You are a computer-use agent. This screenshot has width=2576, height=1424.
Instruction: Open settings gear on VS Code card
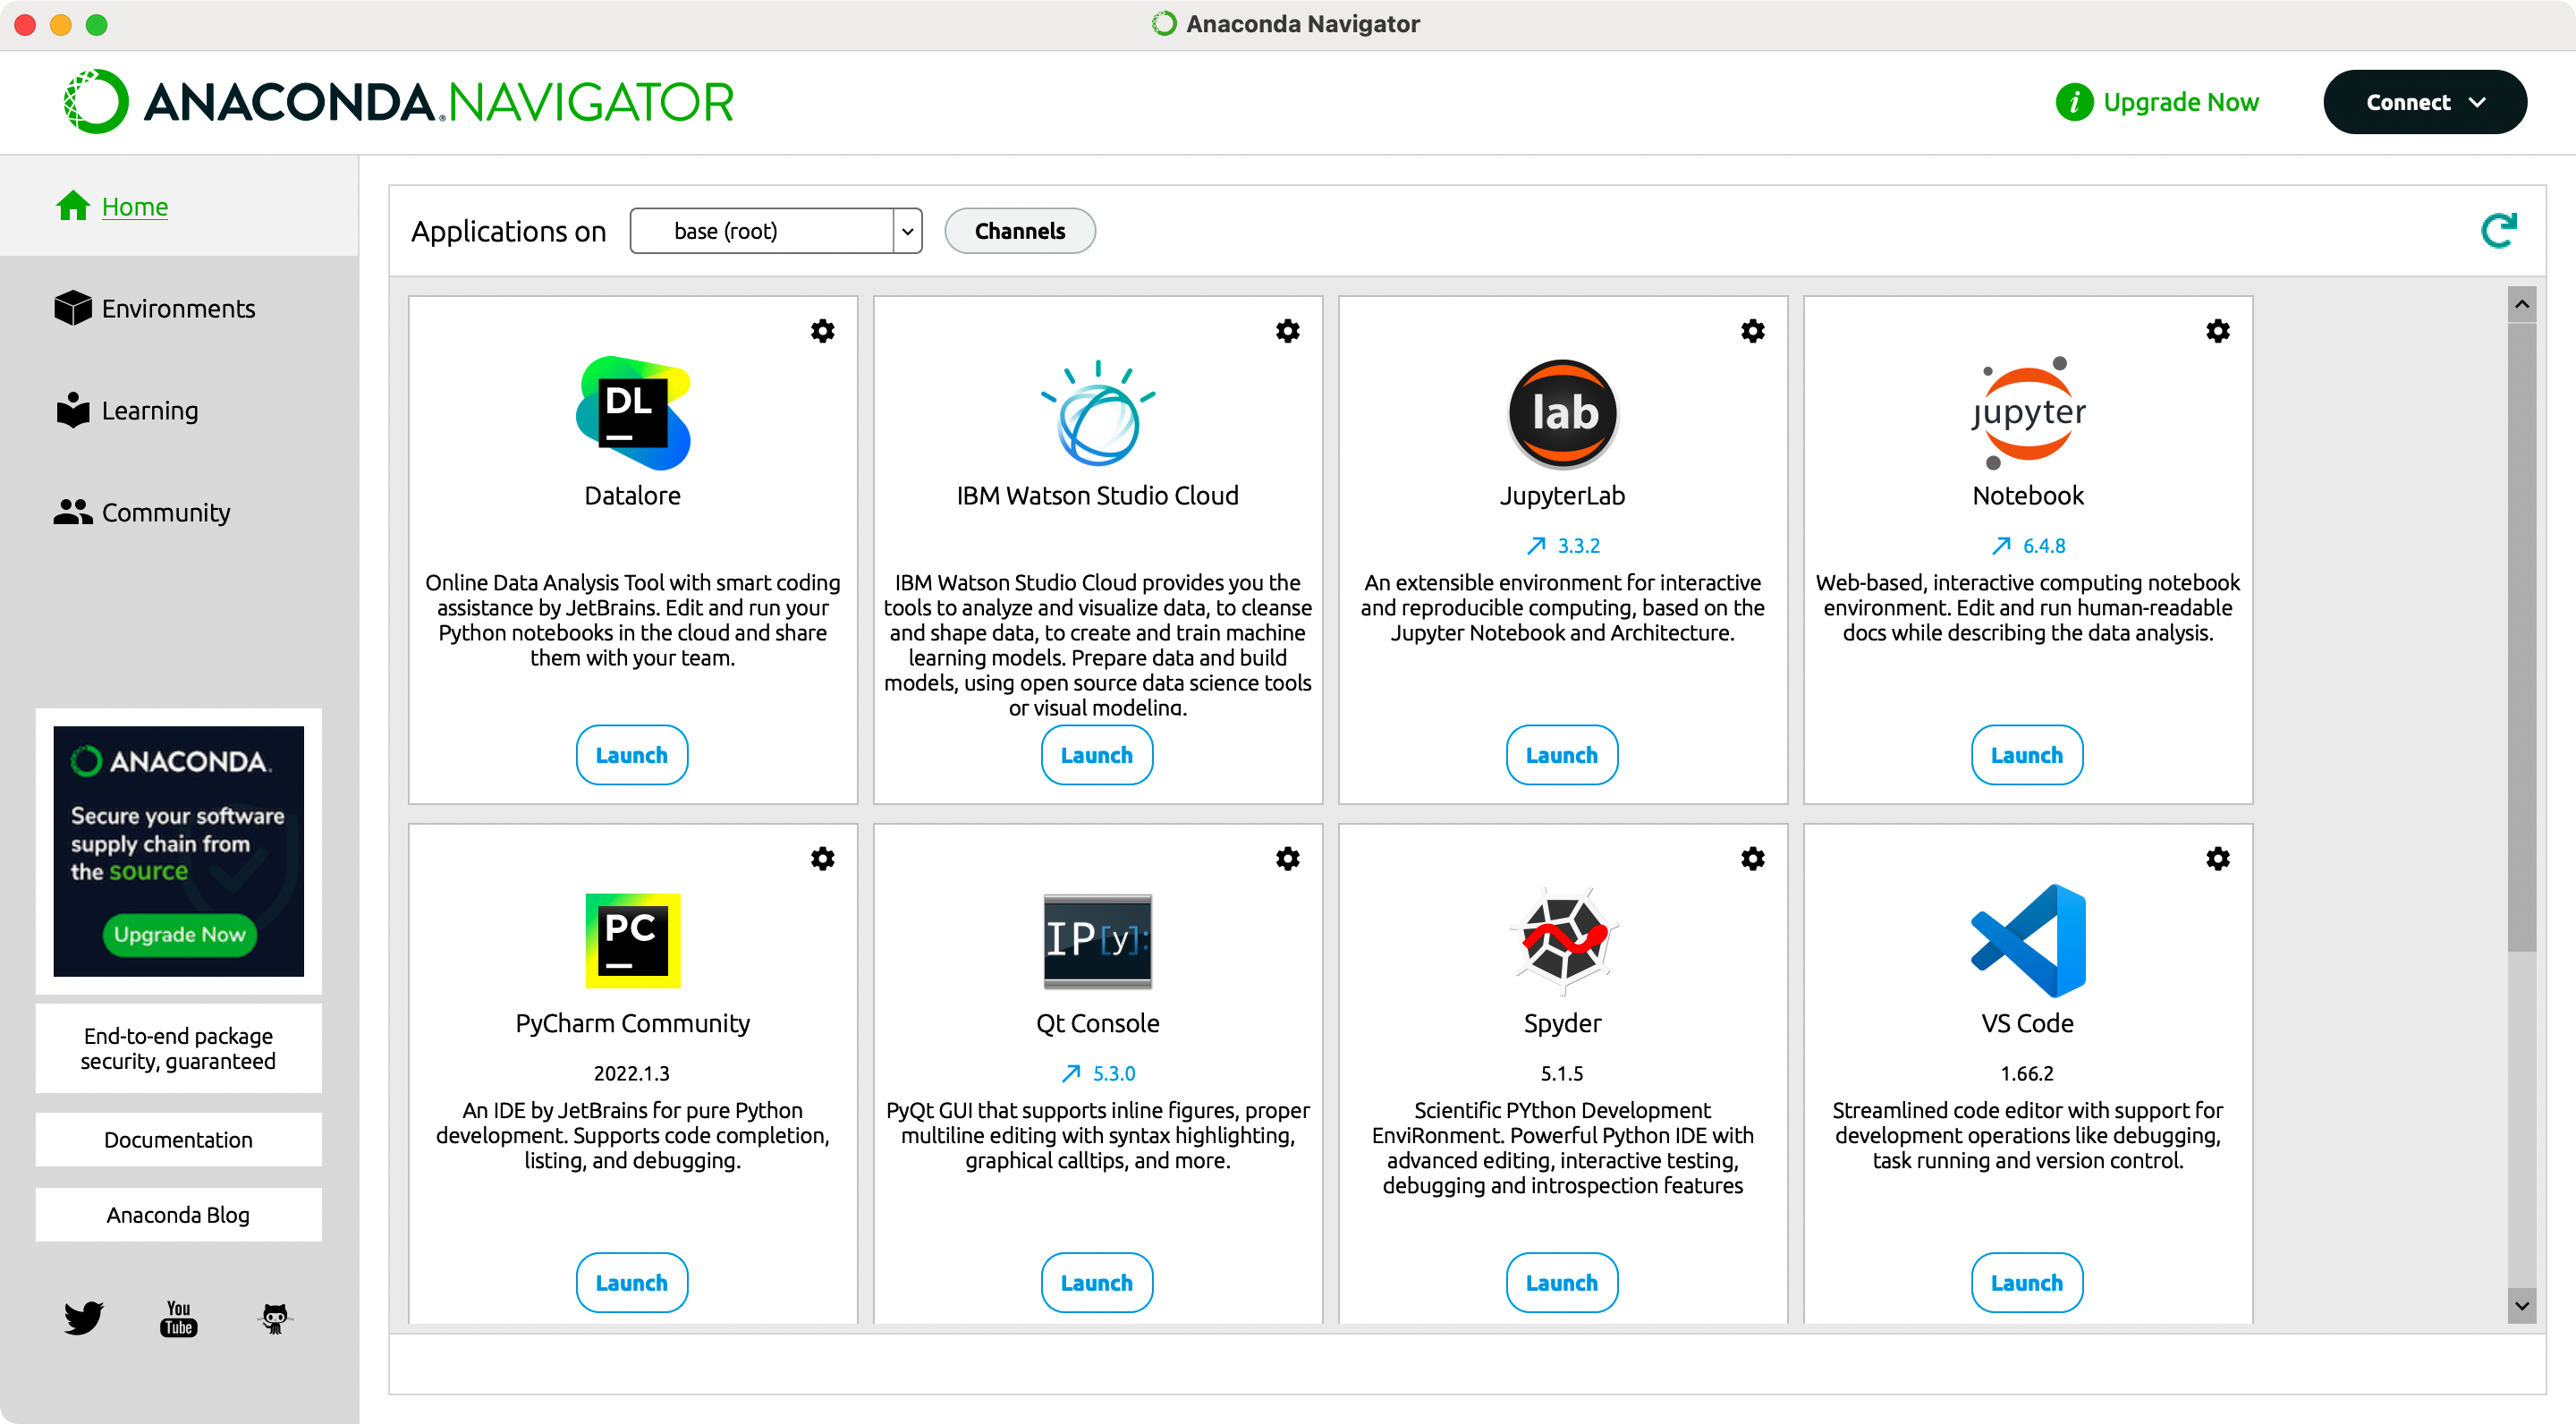[x=2217, y=859]
